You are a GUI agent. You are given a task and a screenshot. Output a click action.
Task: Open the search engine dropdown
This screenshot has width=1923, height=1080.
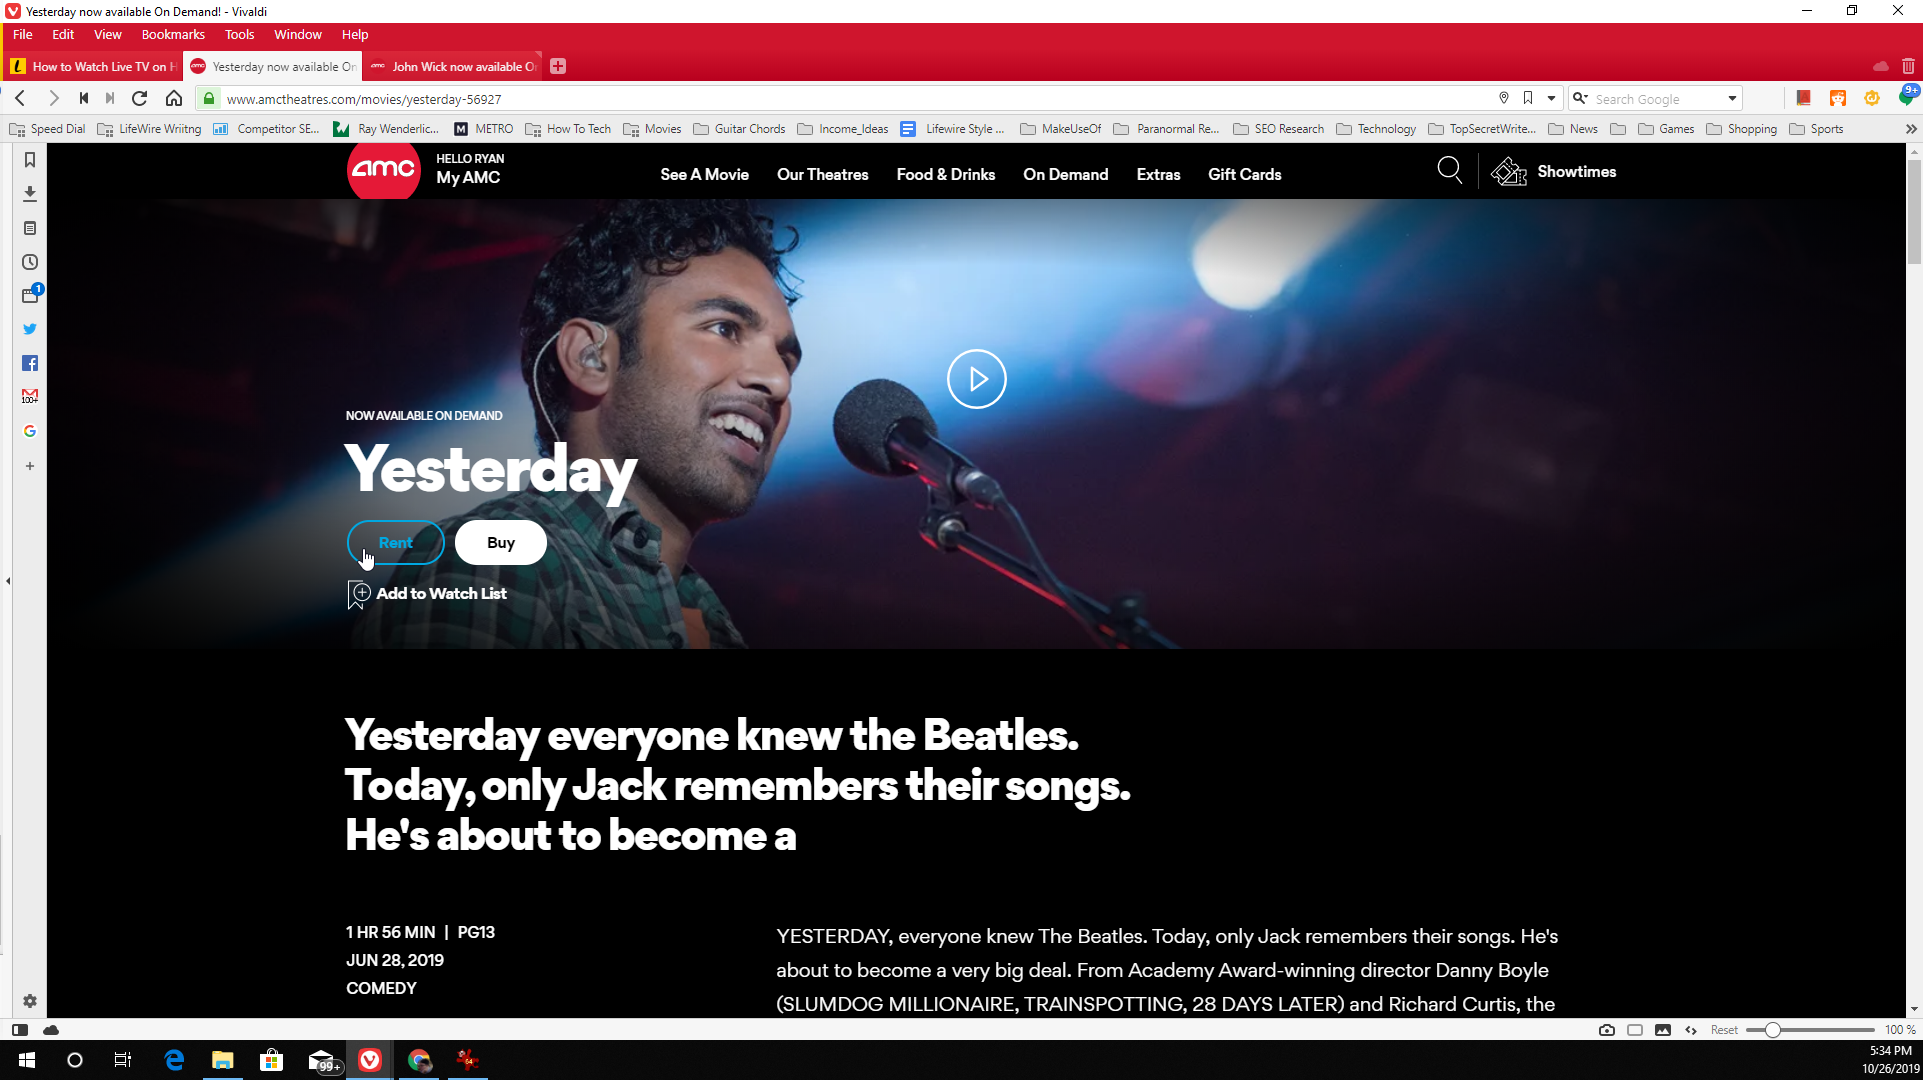pos(1581,98)
